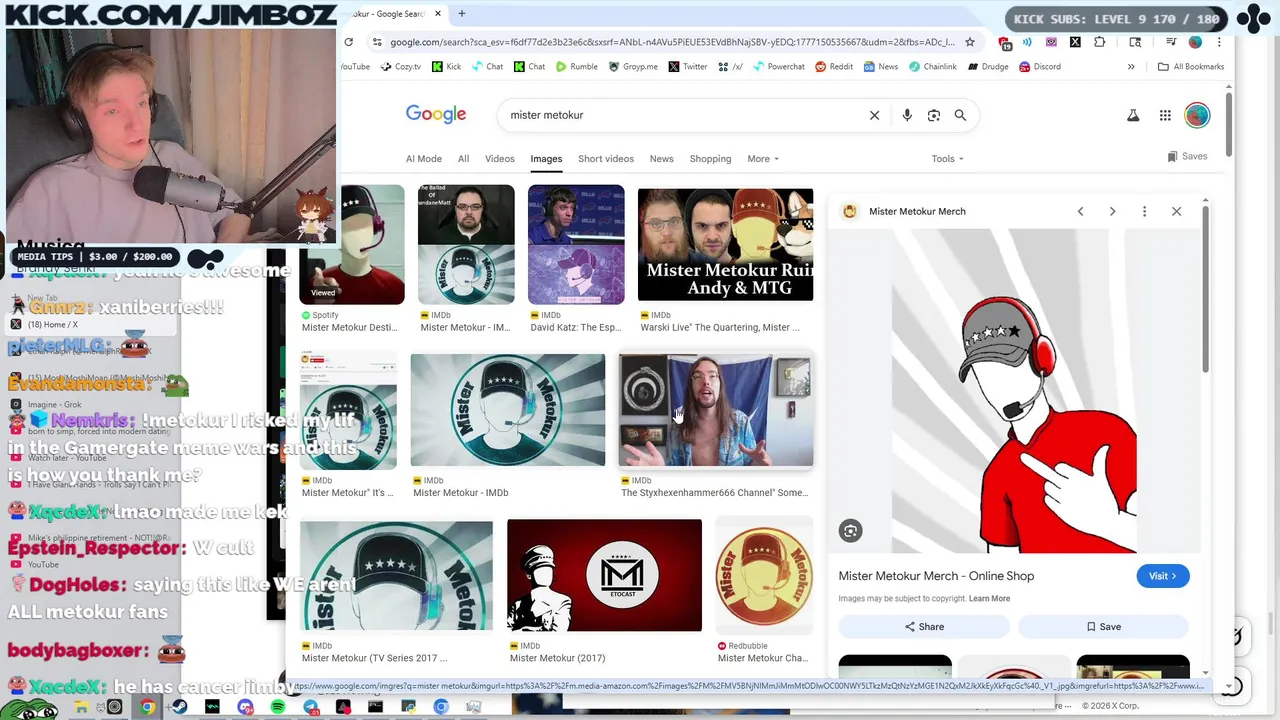Viewport: 1280px width, 720px height.
Task: Open File Explorer from the taskbar
Action: click(82, 707)
